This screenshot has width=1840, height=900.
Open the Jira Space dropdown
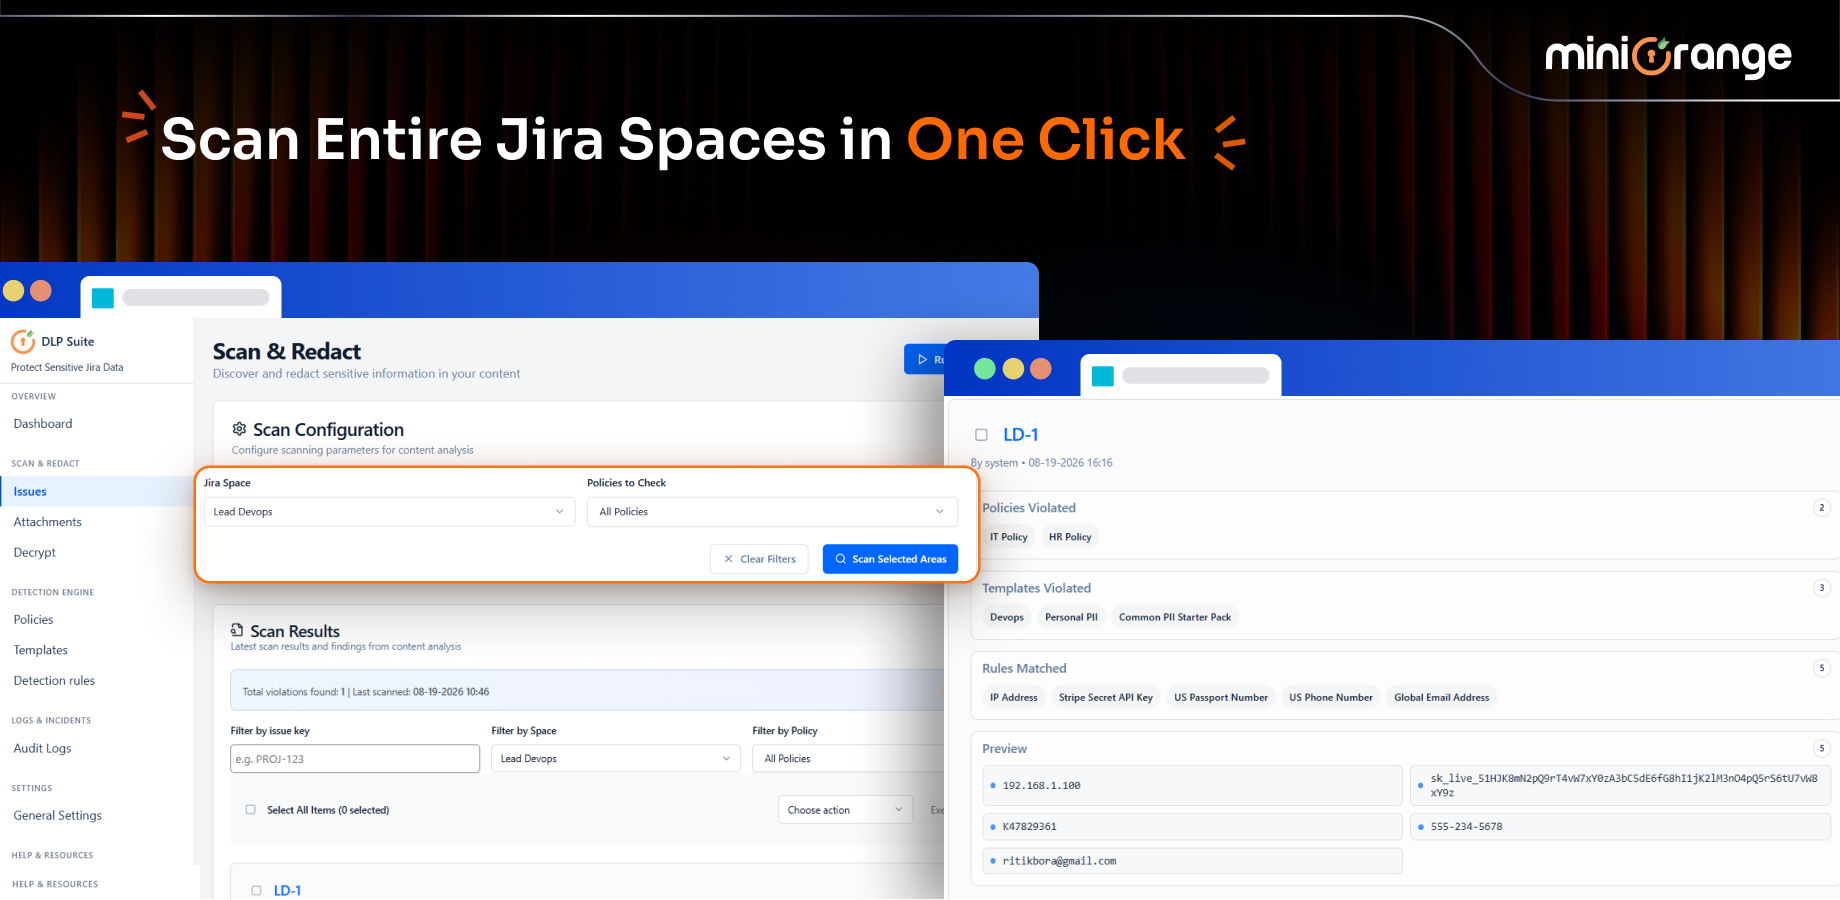click(389, 512)
